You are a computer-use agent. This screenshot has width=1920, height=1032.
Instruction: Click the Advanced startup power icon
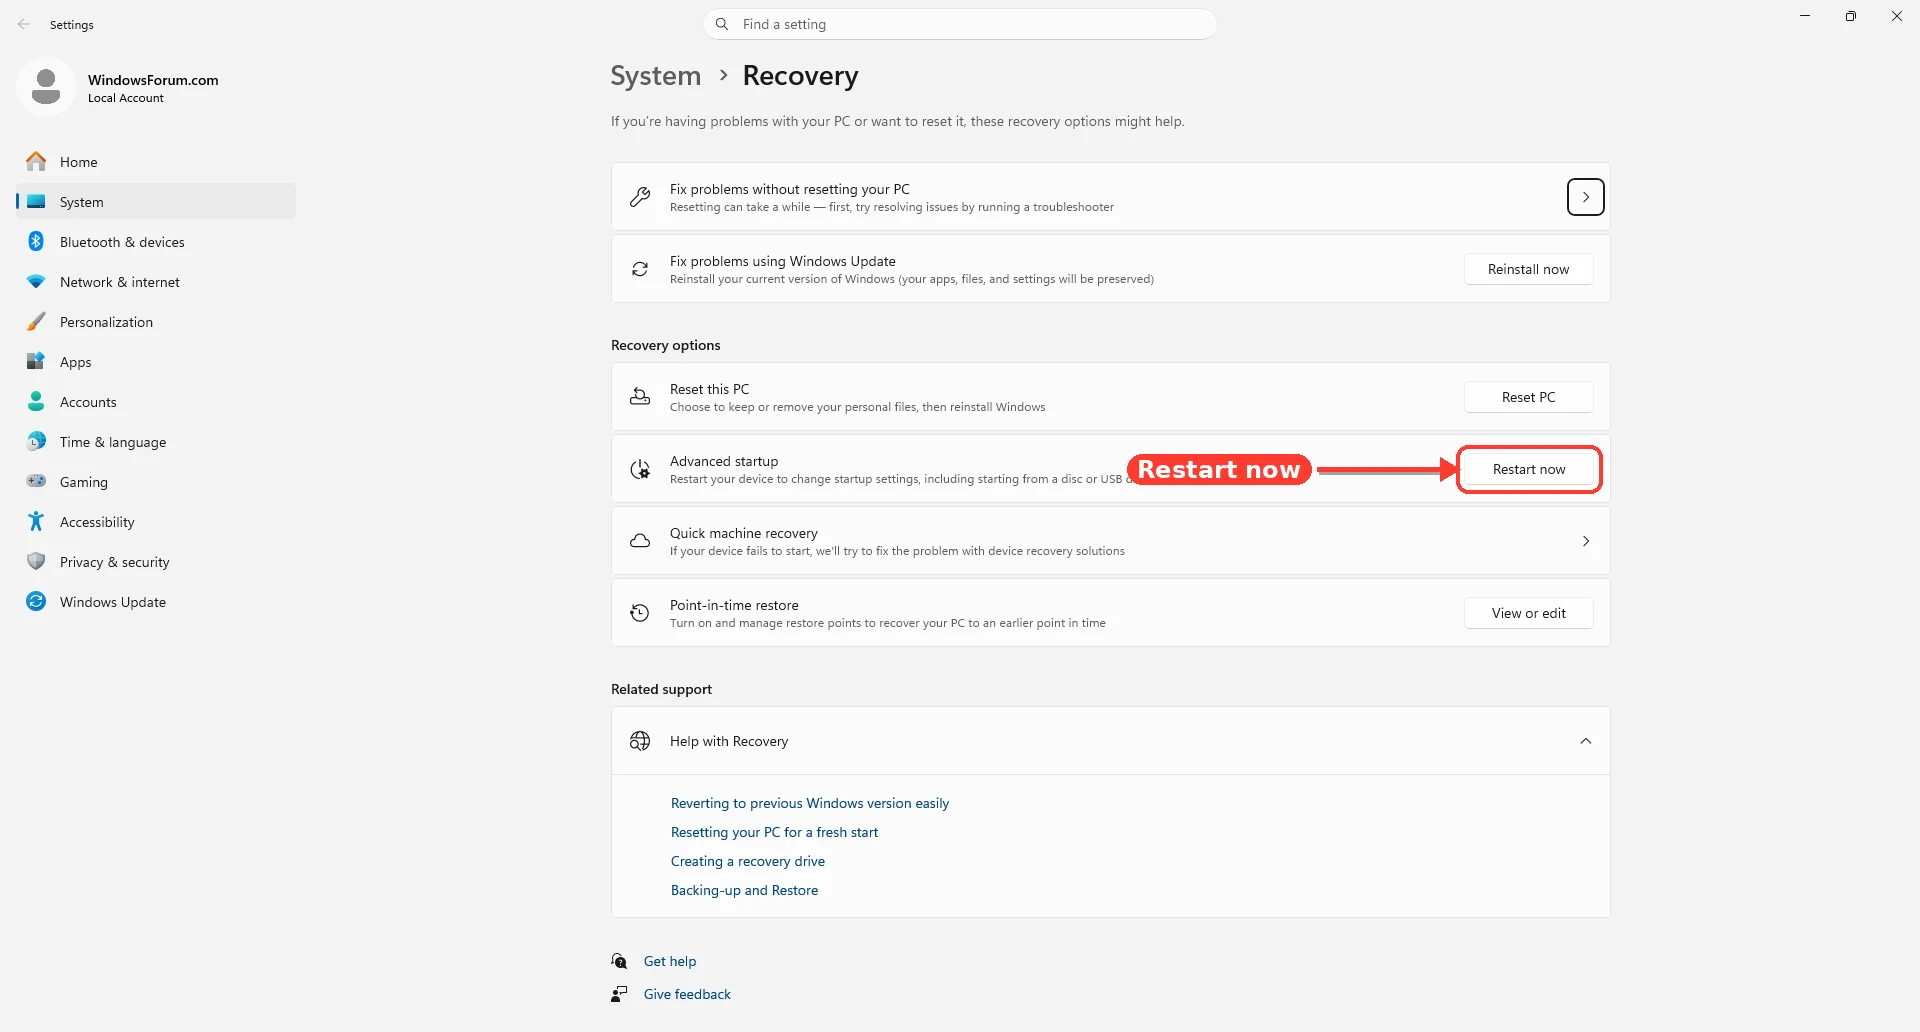click(640, 469)
